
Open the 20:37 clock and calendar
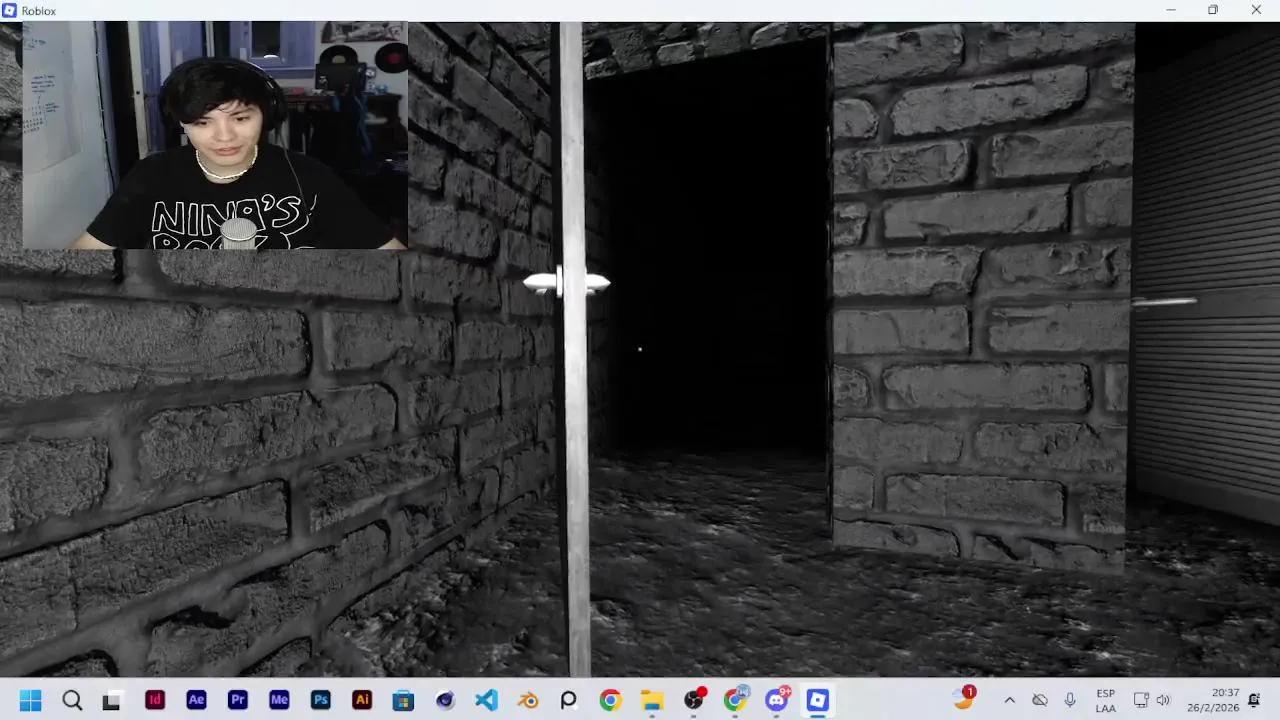(1211, 700)
